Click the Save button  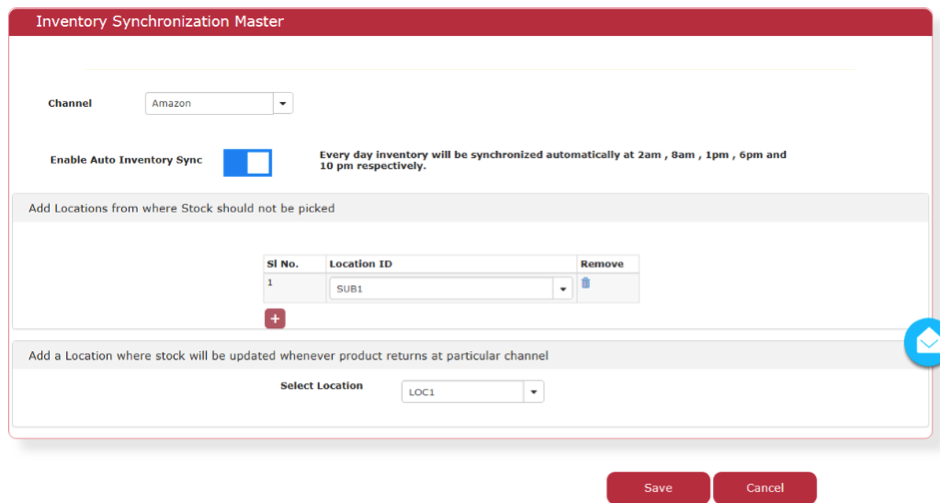pyautogui.click(x=658, y=488)
